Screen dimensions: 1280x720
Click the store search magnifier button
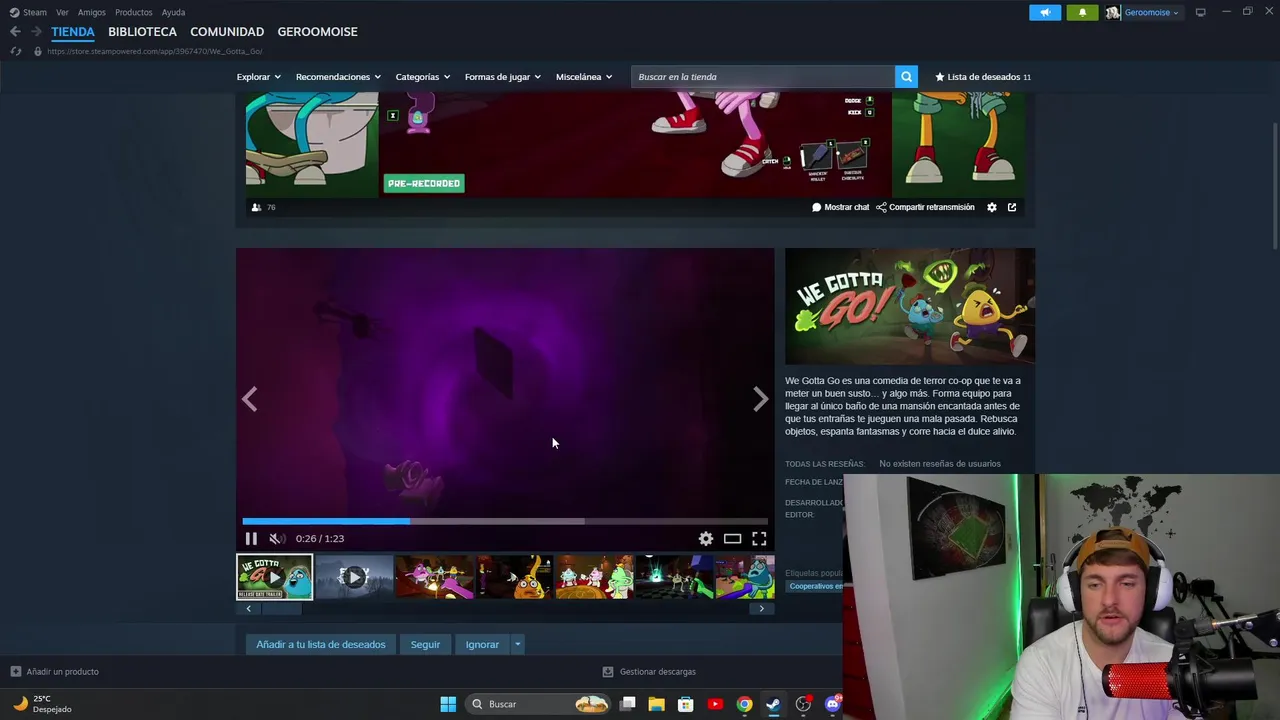pyautogui.click(x=906, y=77)
